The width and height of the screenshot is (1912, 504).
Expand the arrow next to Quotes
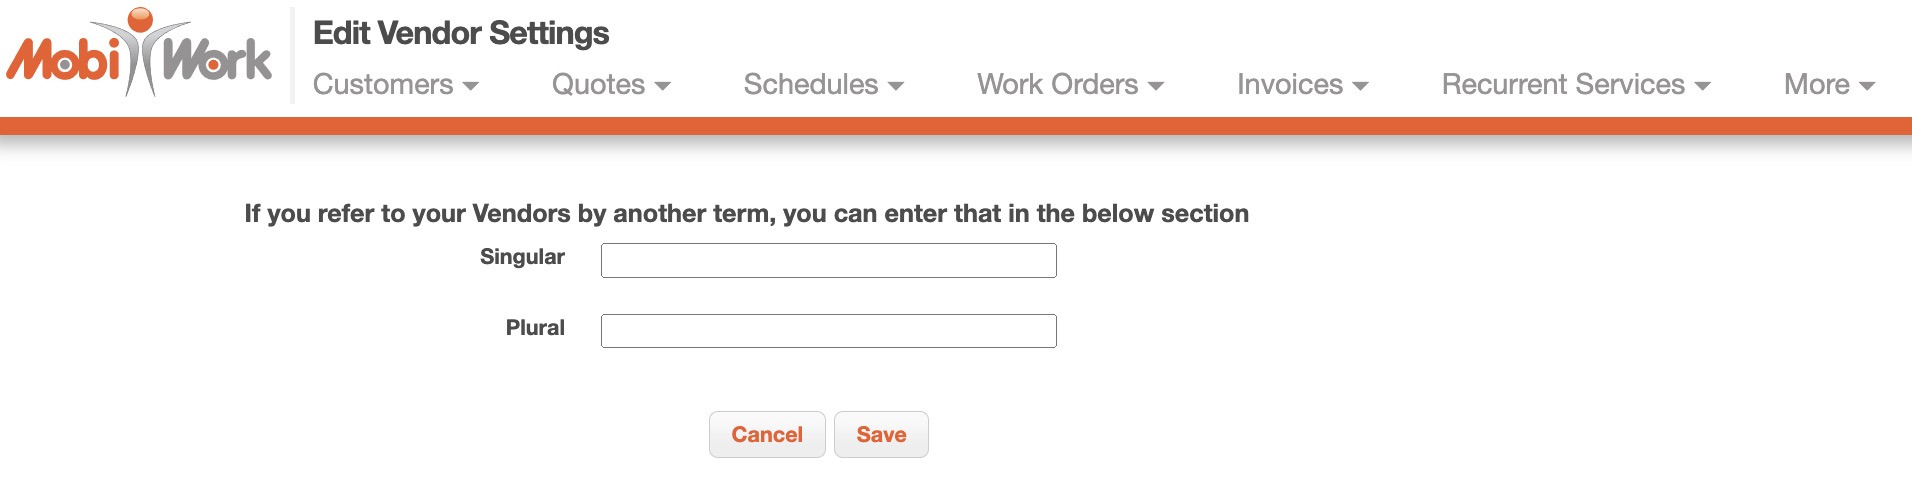pos(663,87)
